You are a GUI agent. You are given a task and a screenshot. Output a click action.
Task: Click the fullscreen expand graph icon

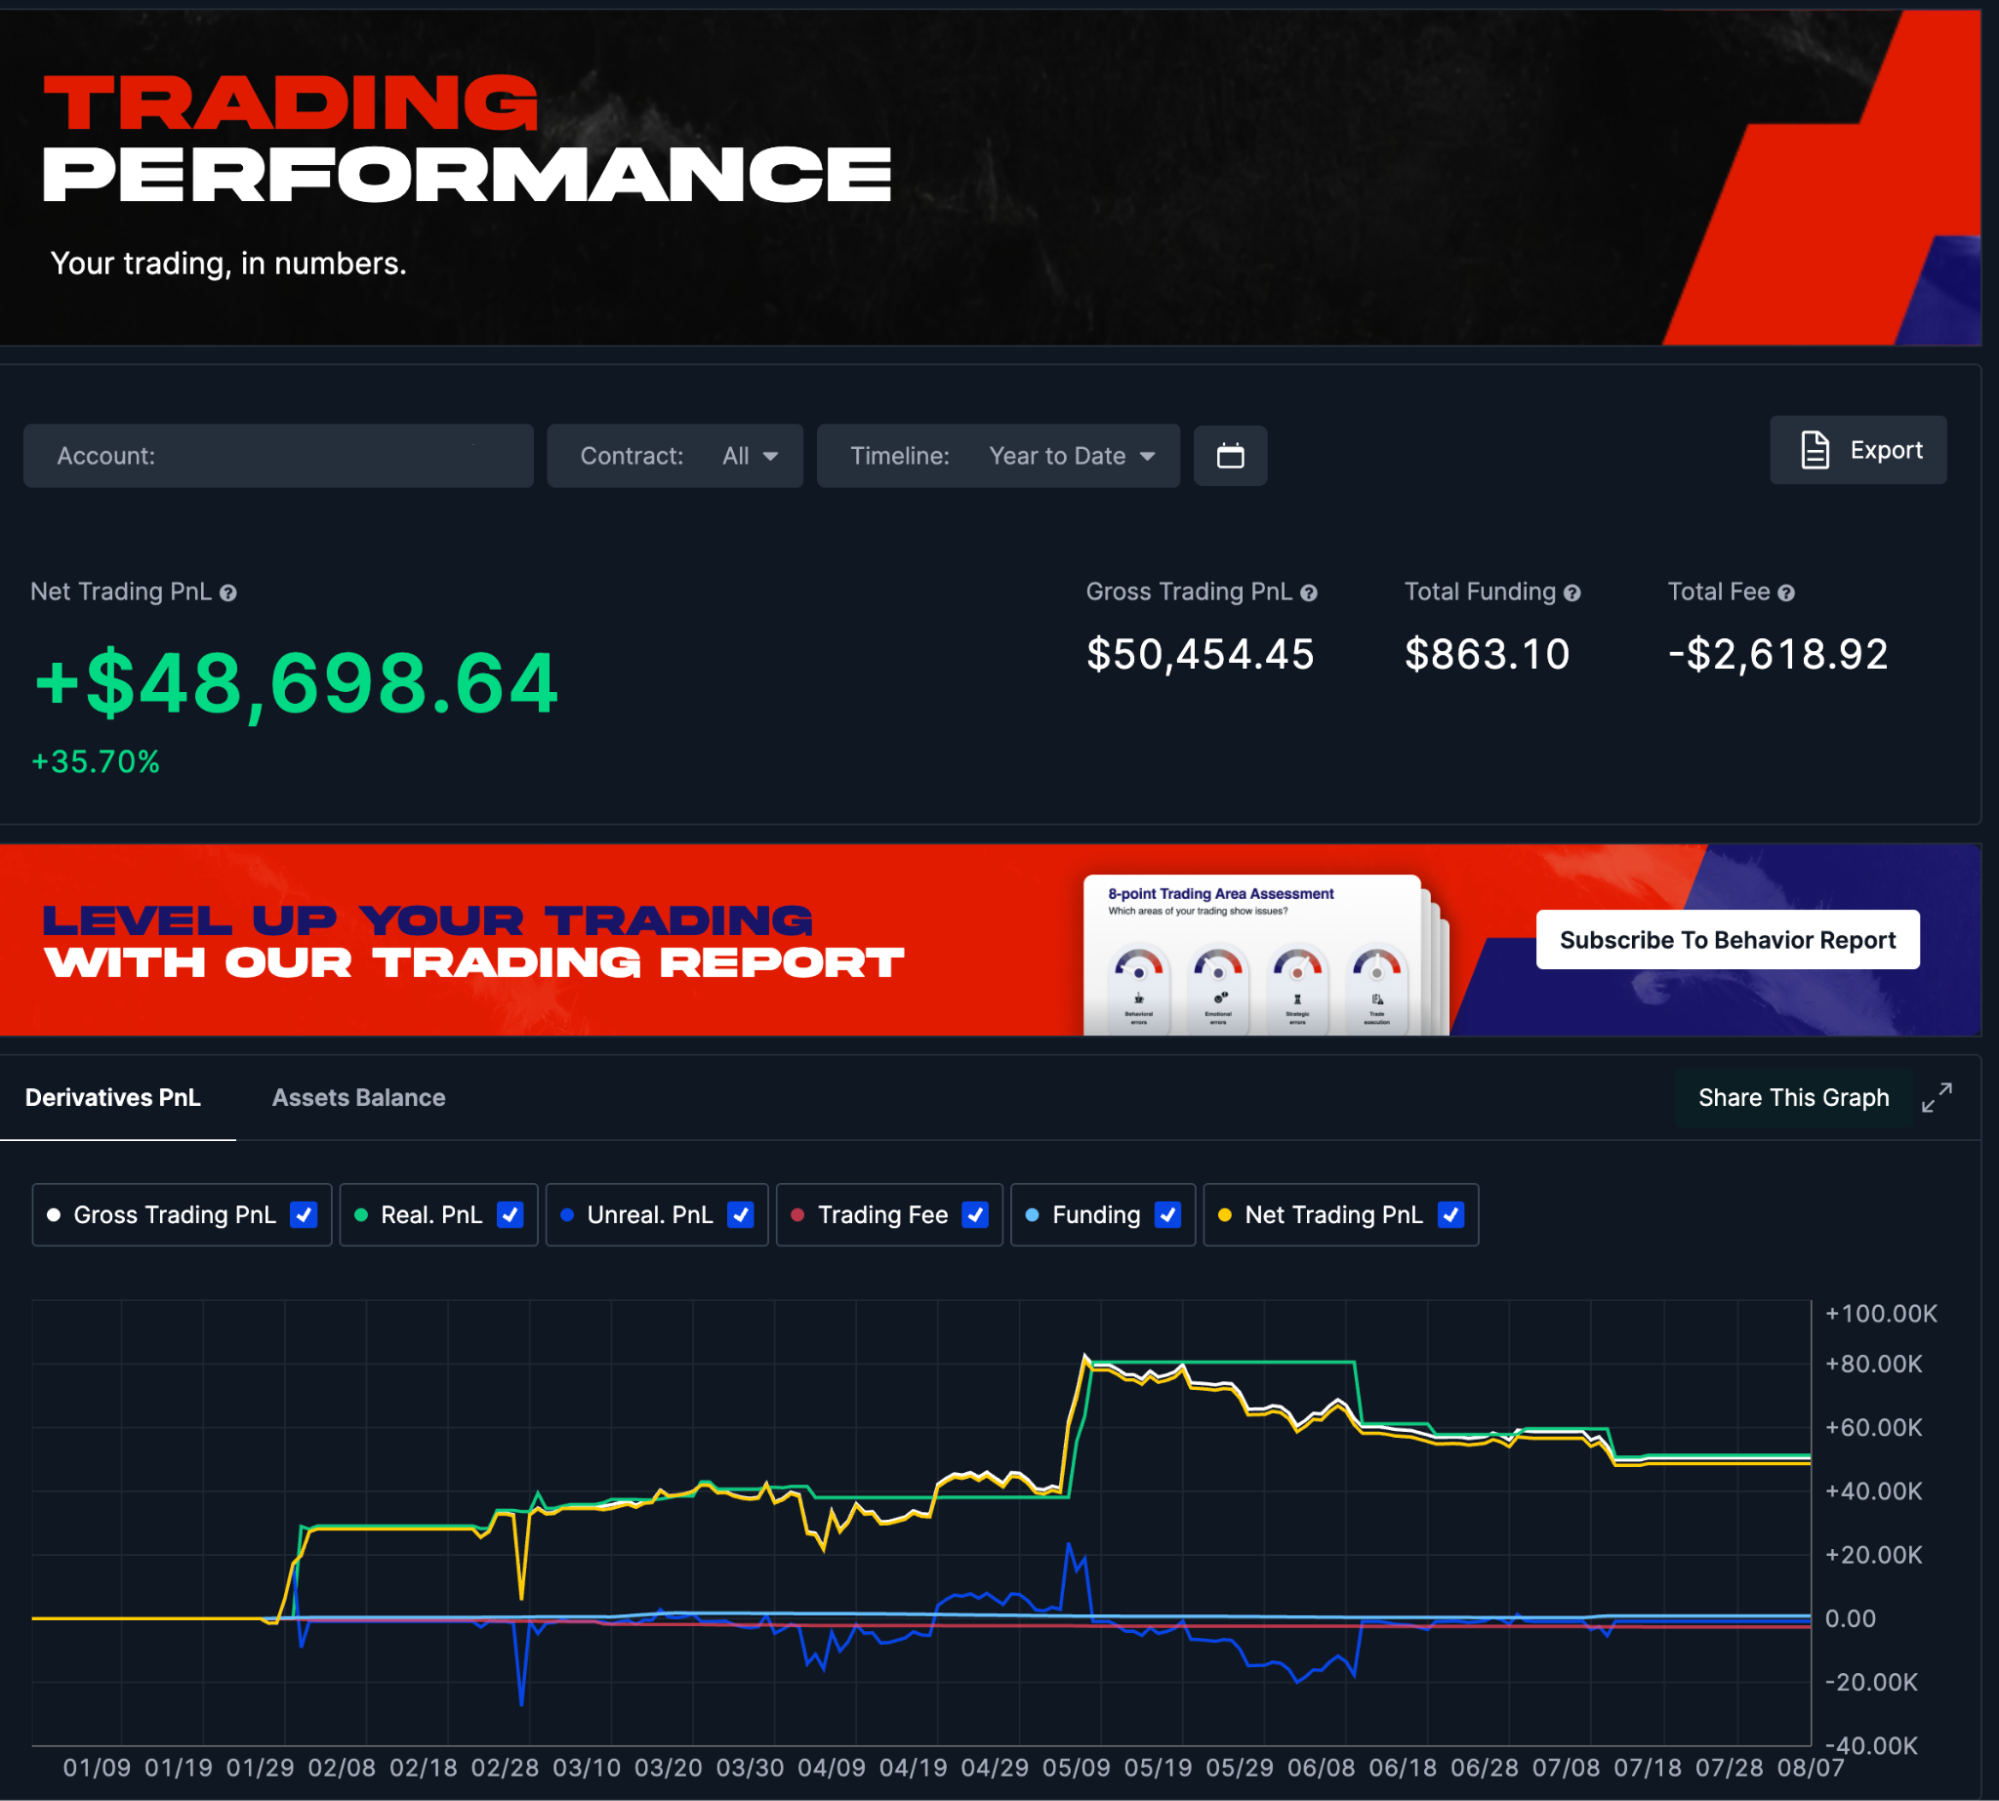(x=1936, y=1097)
